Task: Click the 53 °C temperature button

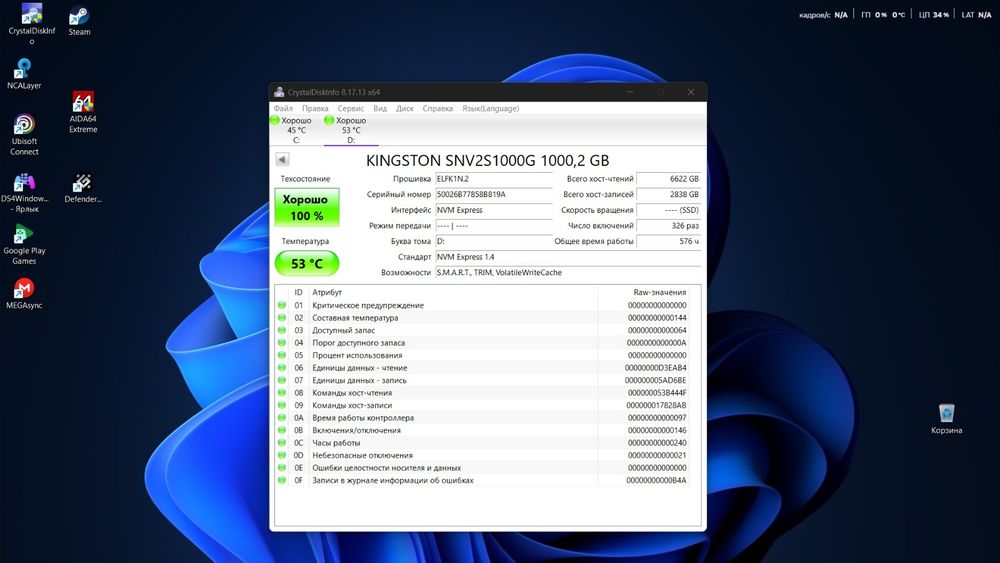Action: coord(307,263)
